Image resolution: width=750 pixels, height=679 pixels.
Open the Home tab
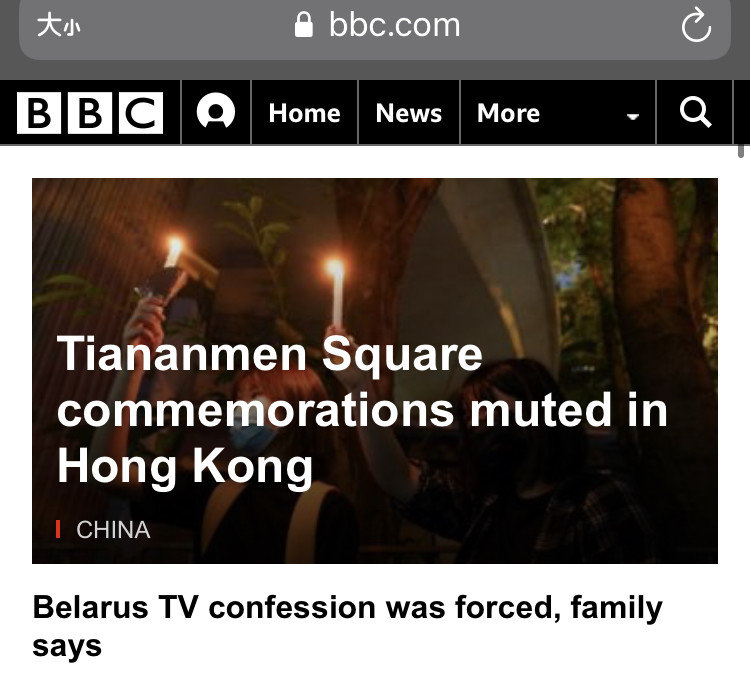pyautogui.click(x=304, y=113)
